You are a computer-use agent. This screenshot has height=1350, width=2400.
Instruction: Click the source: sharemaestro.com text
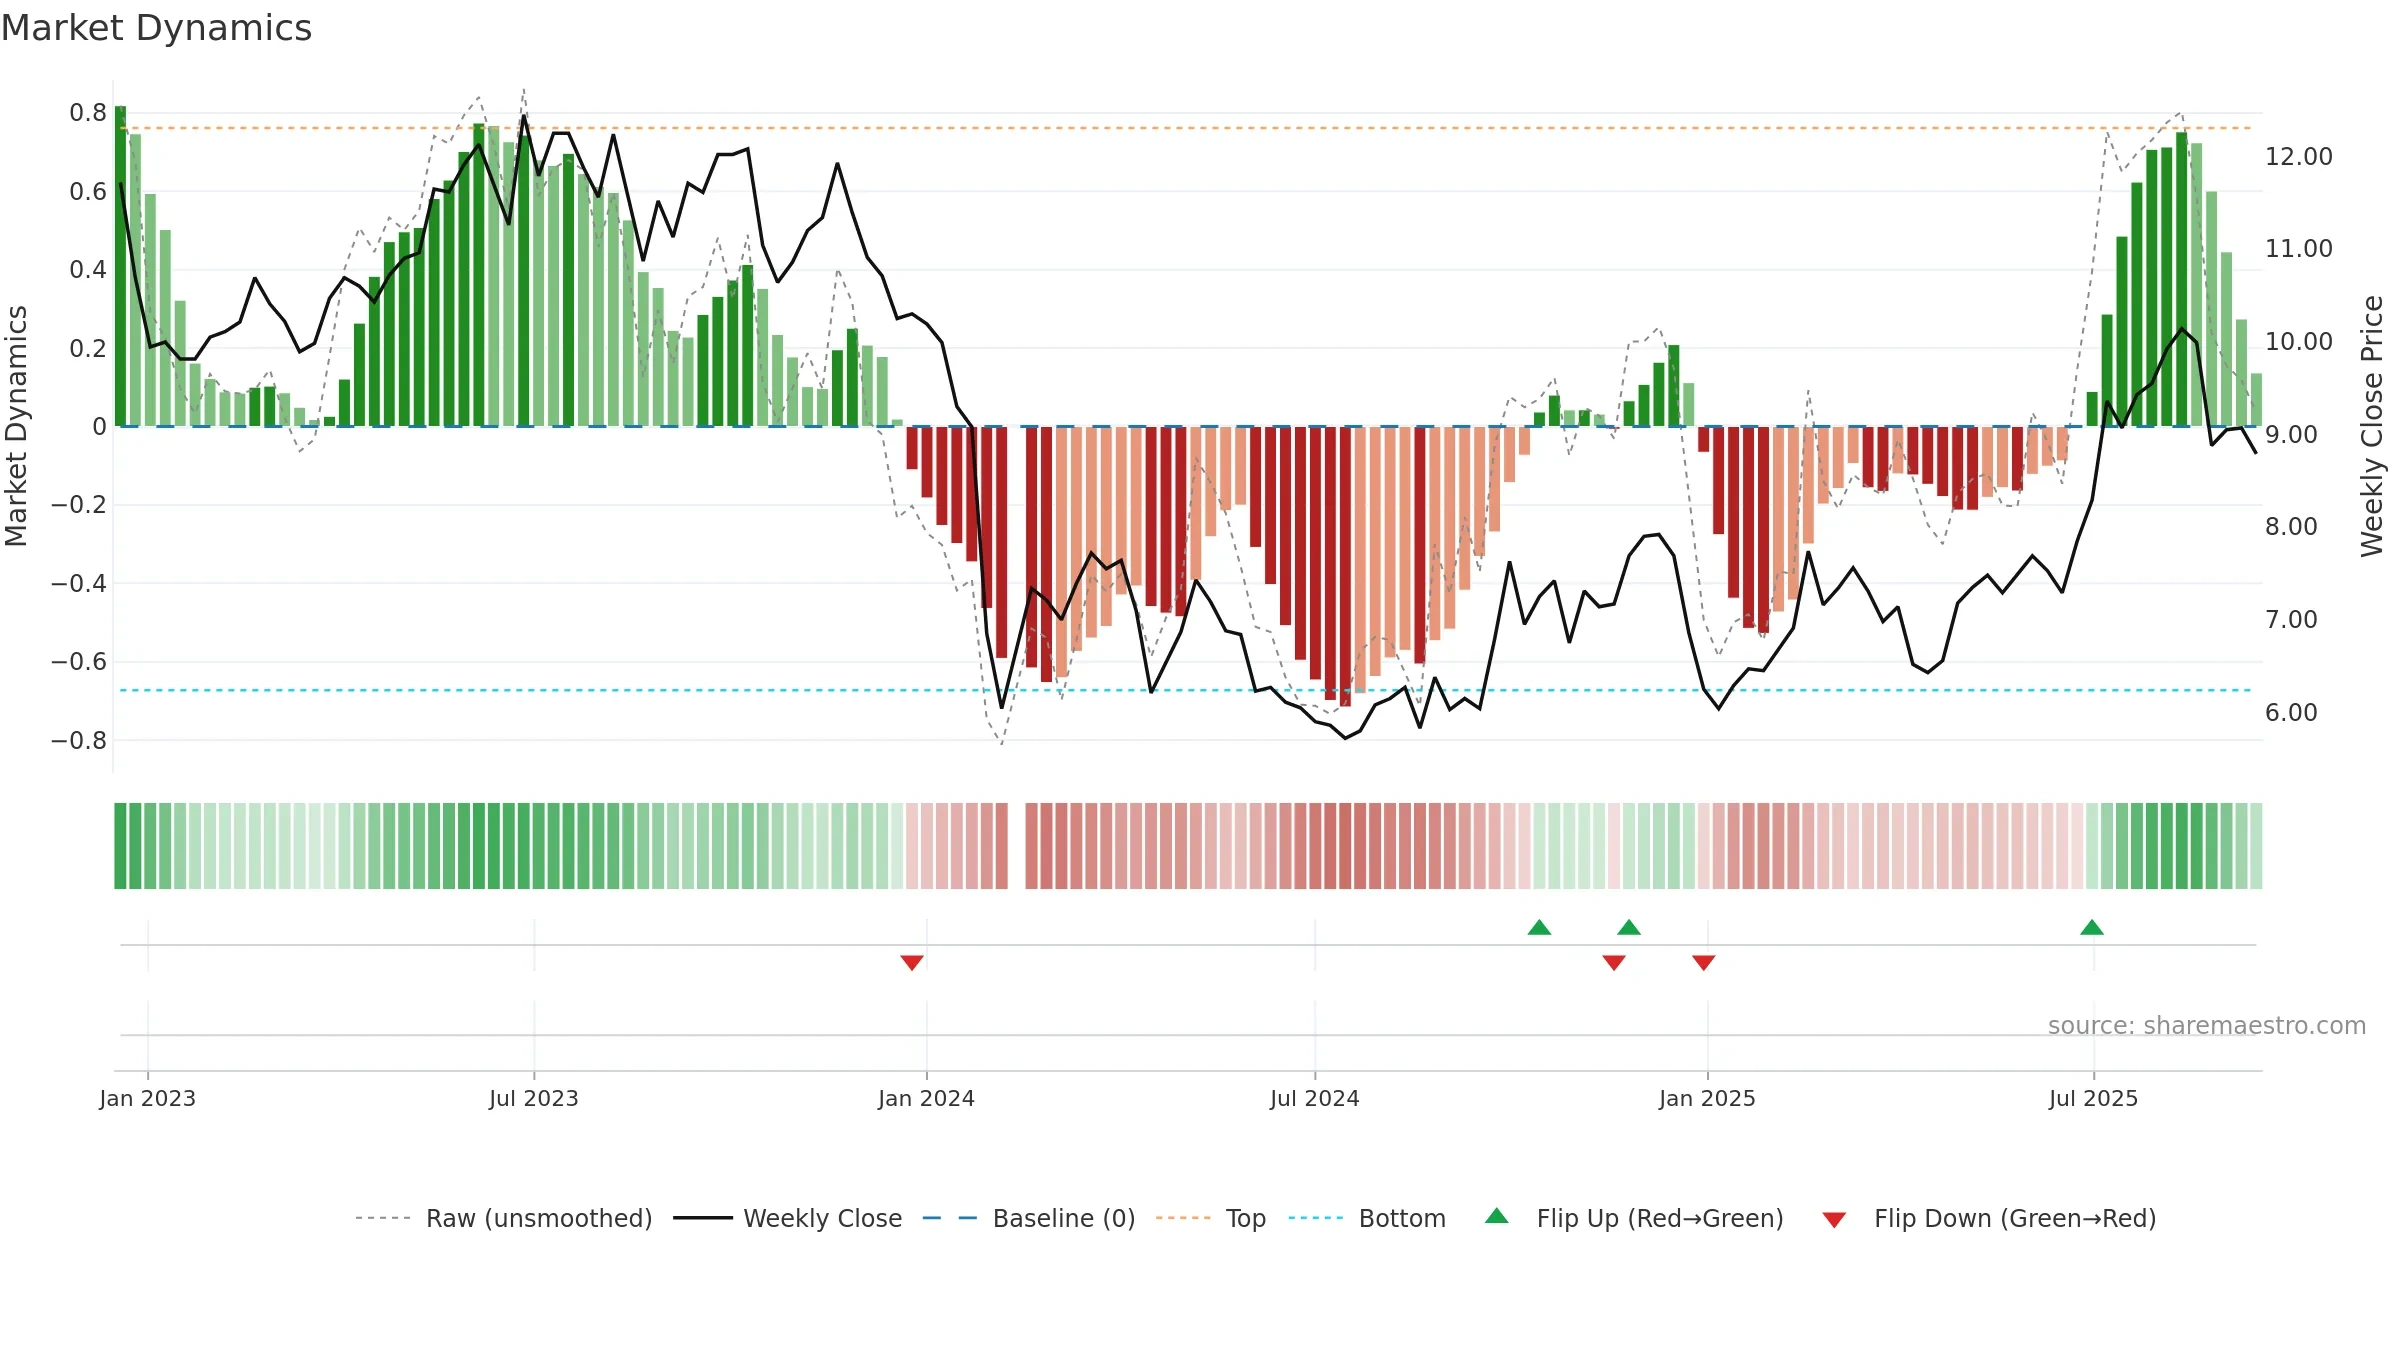[x=2207, y=1025]
